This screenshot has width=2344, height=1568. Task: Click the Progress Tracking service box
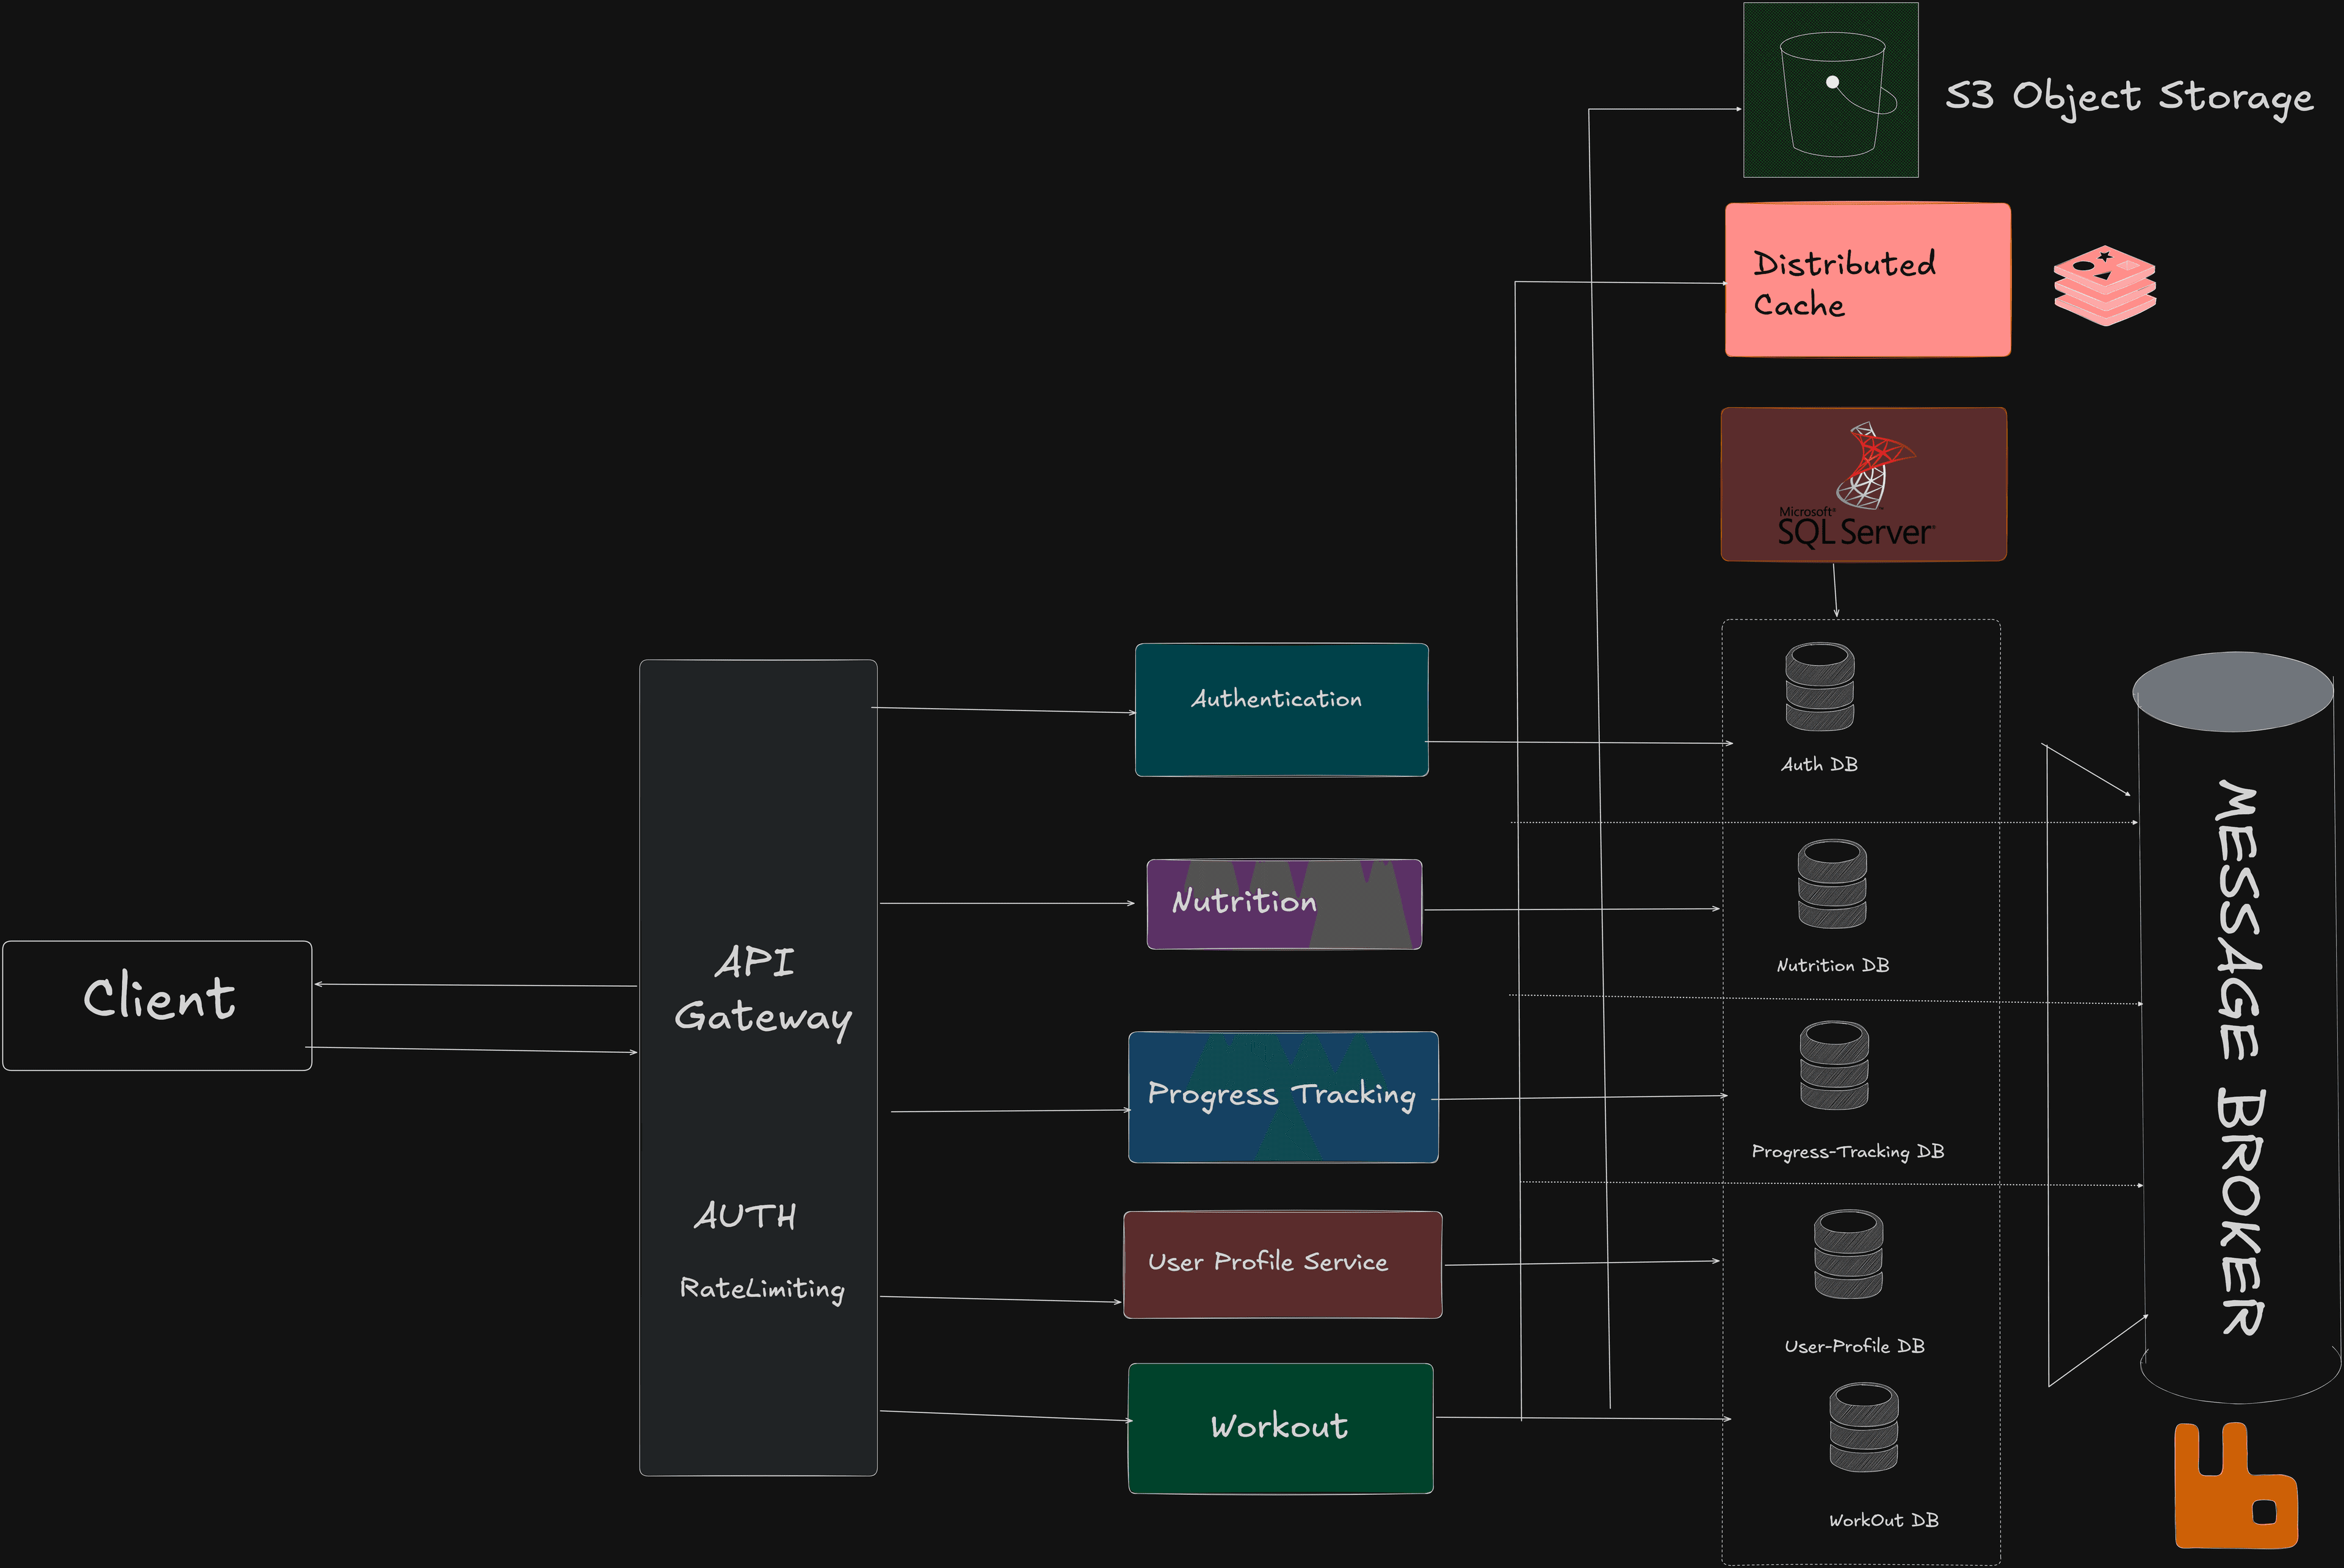pyautogui.click(x=1283, y=1097)
